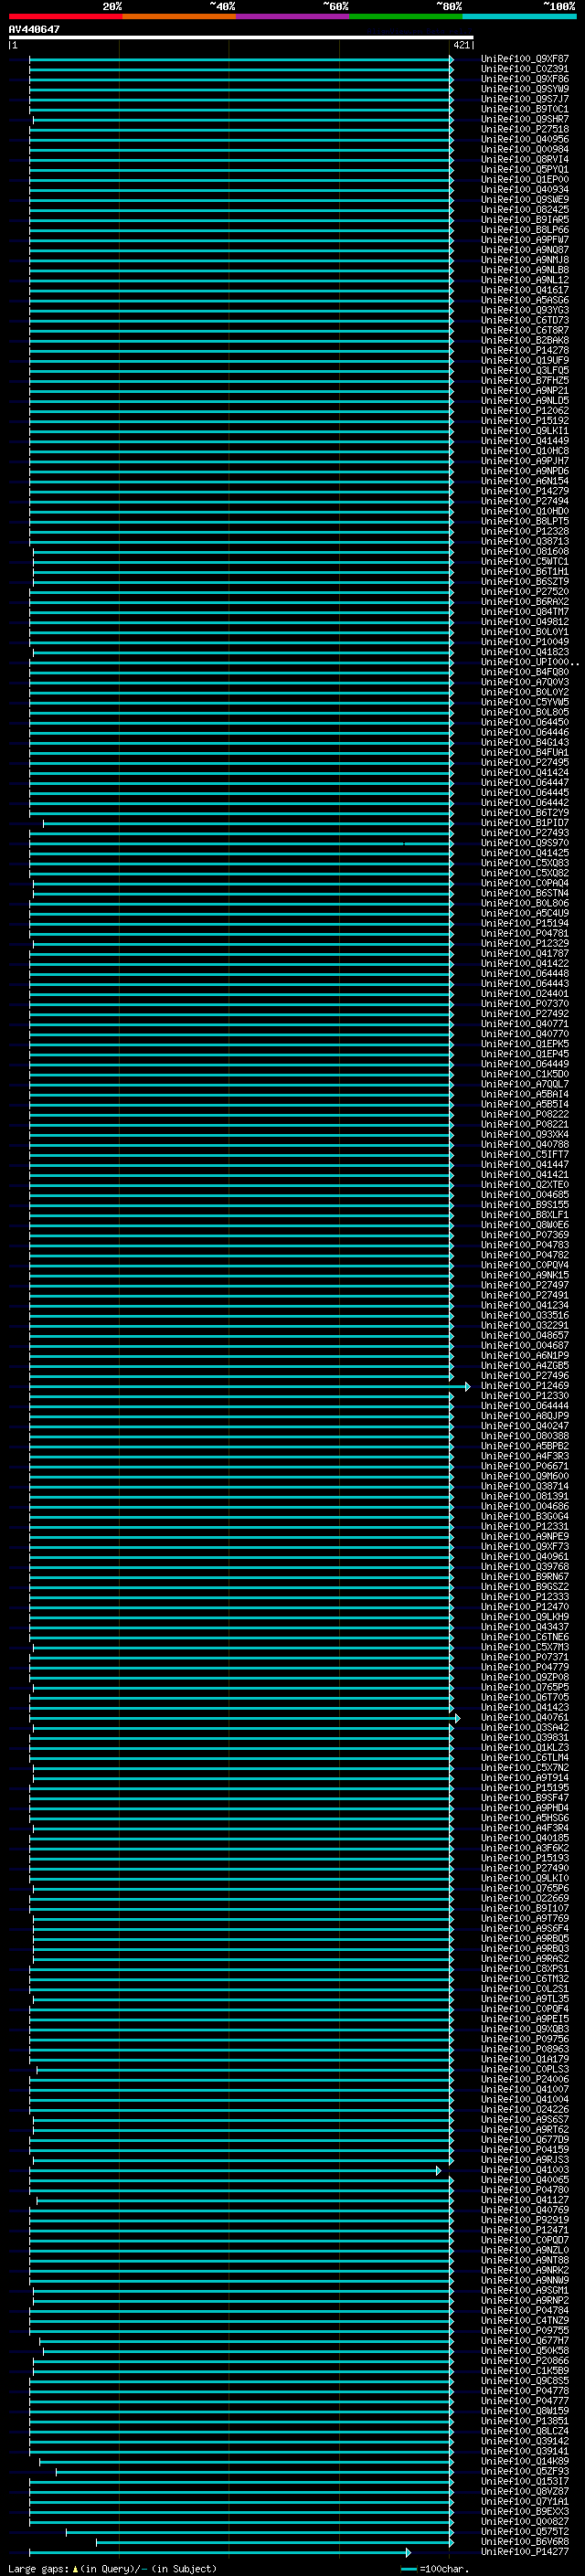Select hit label UniRef100_P07370
The width and height of the screenshot is (585, 2576).
[x=524, y=1003]
